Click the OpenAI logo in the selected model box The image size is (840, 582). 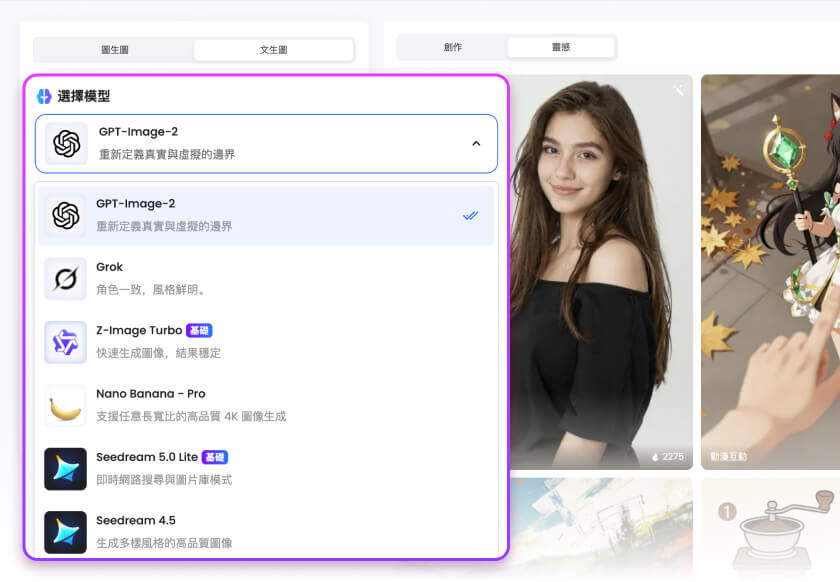point(66,144)
